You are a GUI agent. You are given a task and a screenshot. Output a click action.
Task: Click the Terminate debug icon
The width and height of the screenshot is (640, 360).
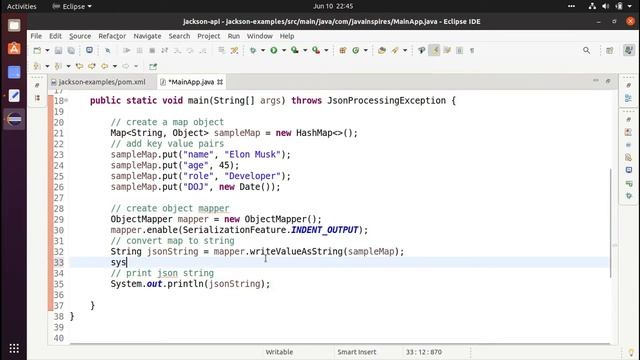click(x=152, y=50)
